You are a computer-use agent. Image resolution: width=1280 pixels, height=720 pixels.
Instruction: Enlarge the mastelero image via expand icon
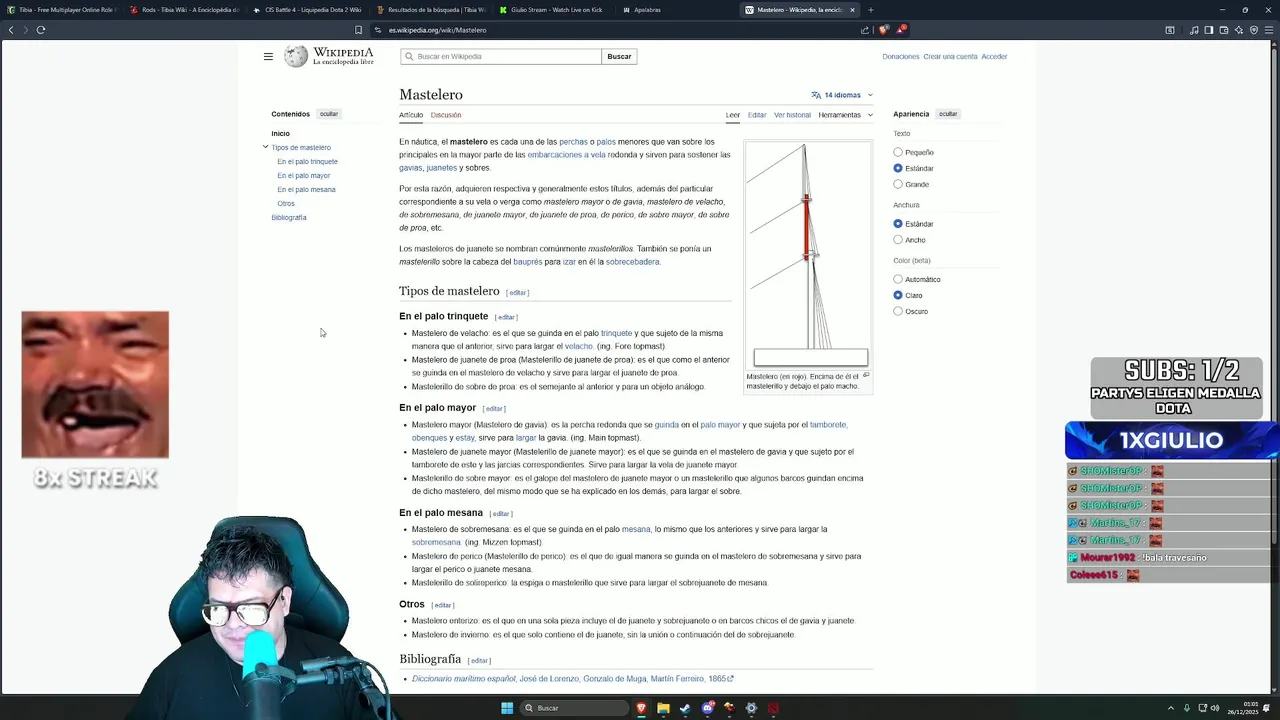click(x=866, y=376)
